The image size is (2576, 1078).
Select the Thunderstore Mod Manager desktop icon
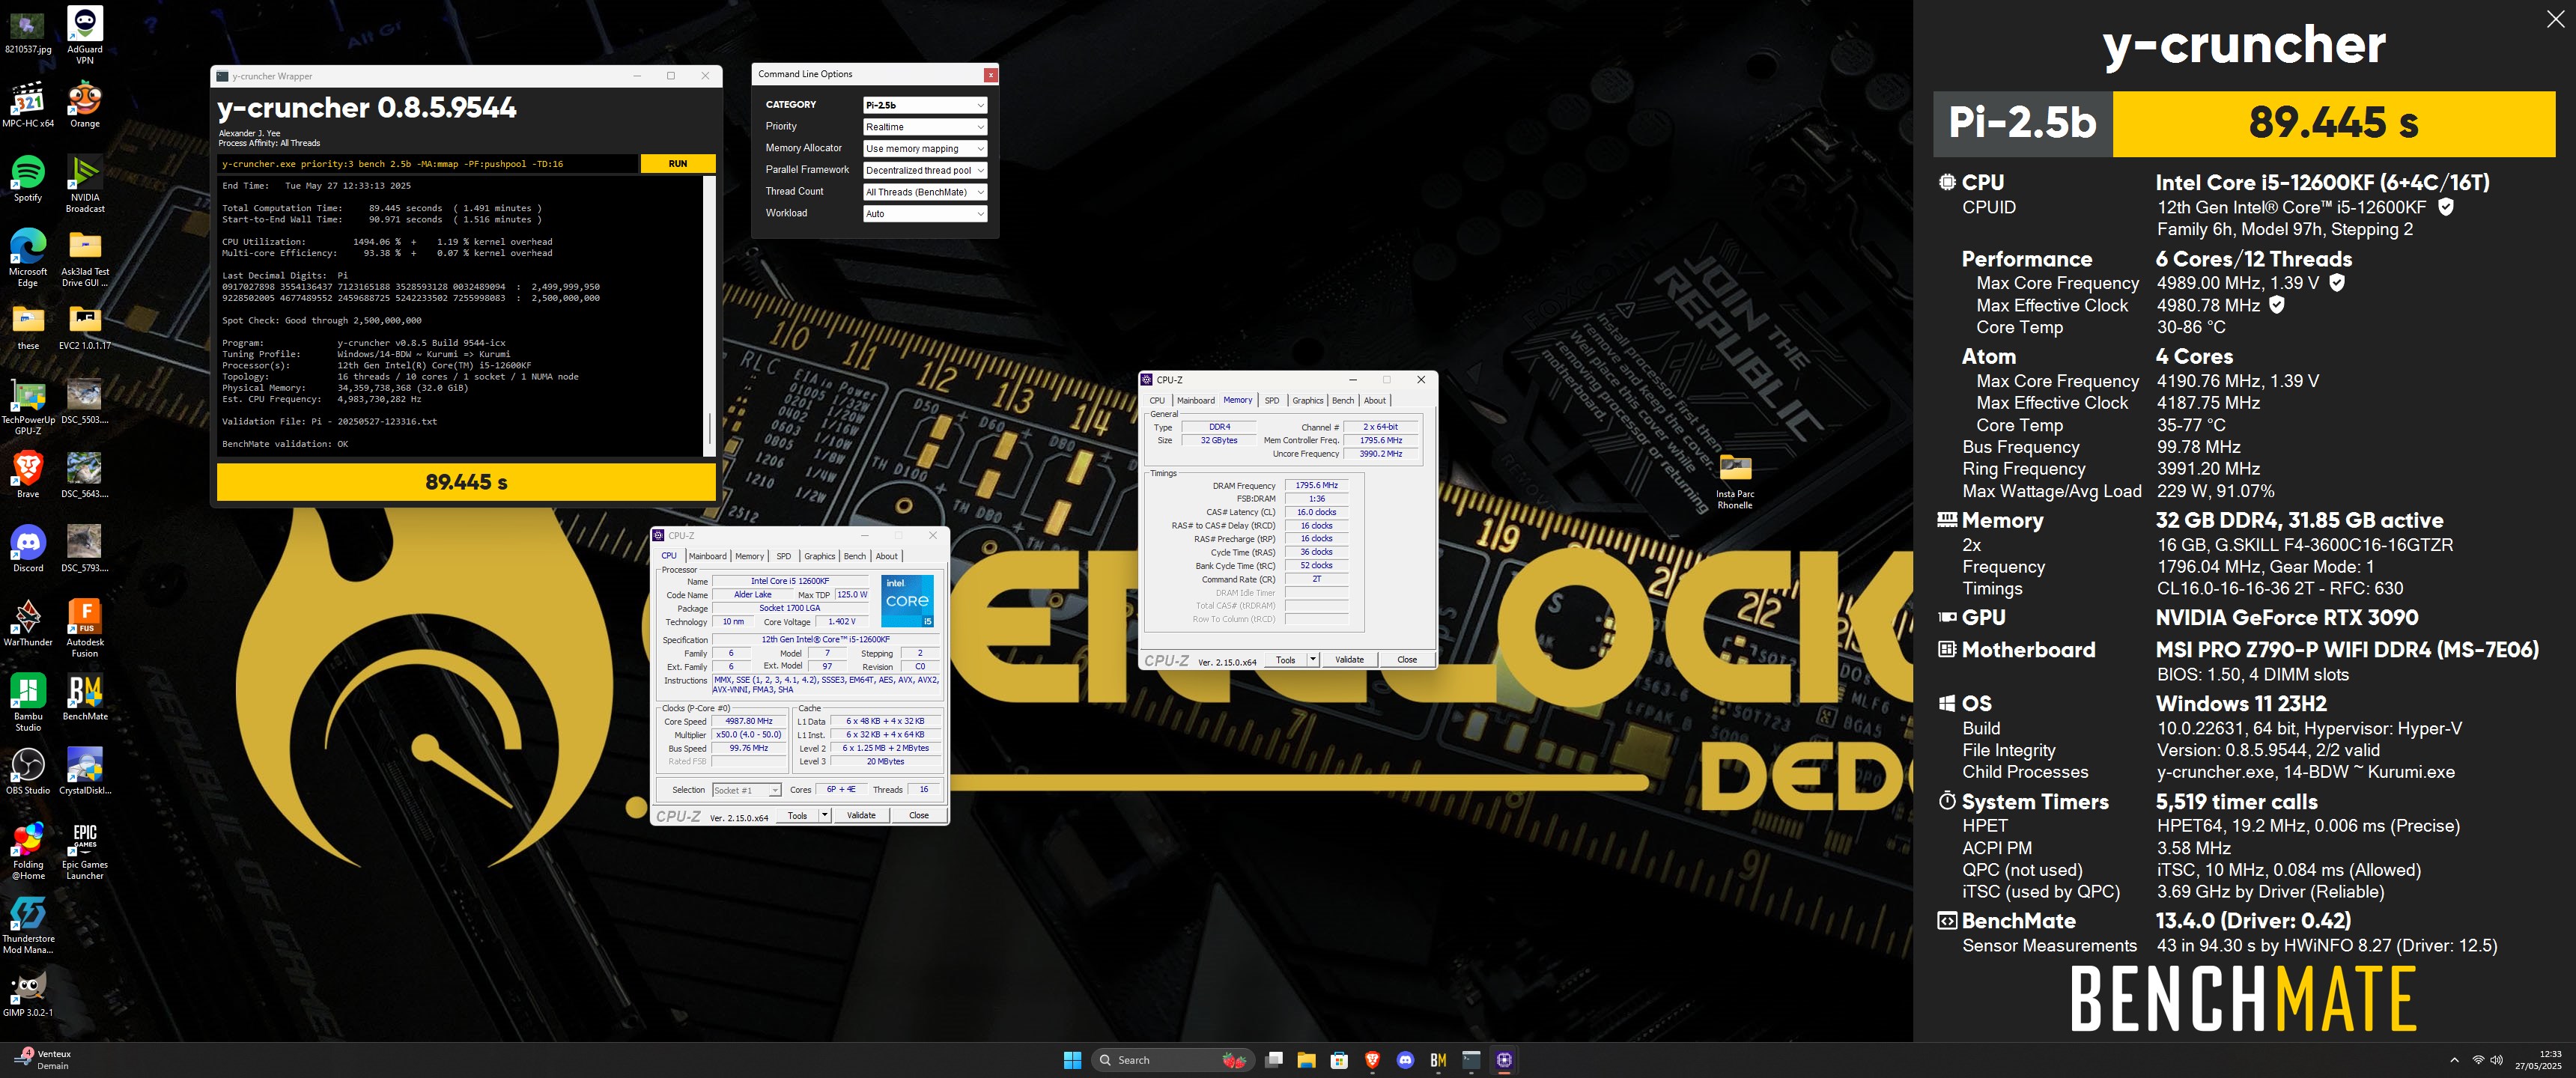tap(28, 925)
